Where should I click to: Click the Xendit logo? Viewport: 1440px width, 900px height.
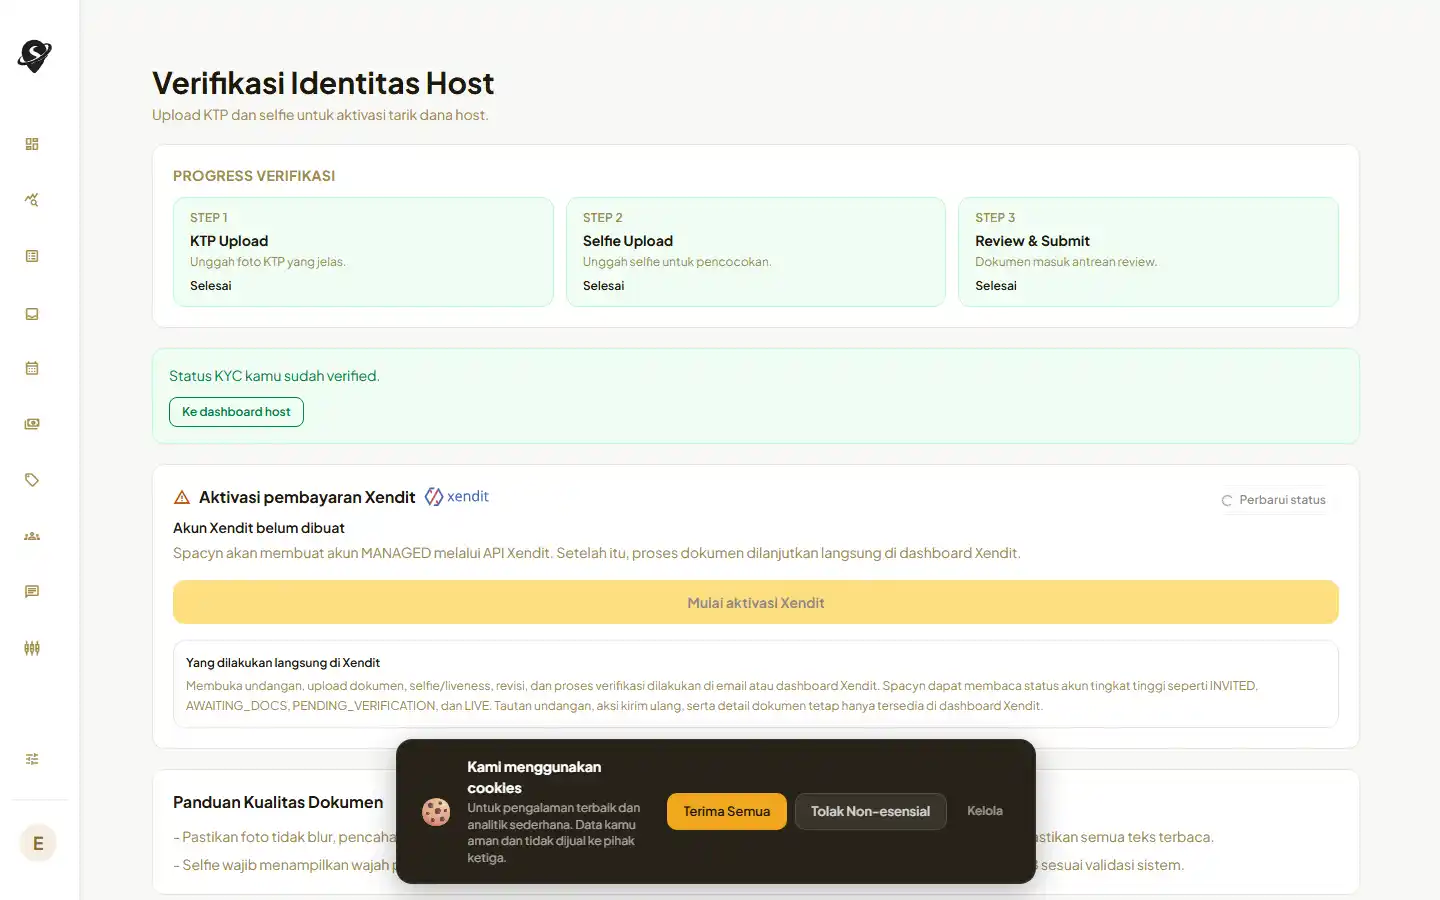coord(457,496)
